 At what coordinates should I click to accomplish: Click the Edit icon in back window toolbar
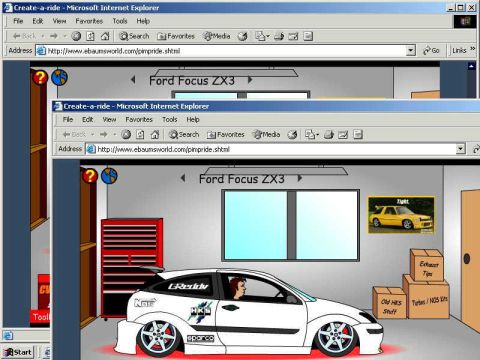point(293,36)
